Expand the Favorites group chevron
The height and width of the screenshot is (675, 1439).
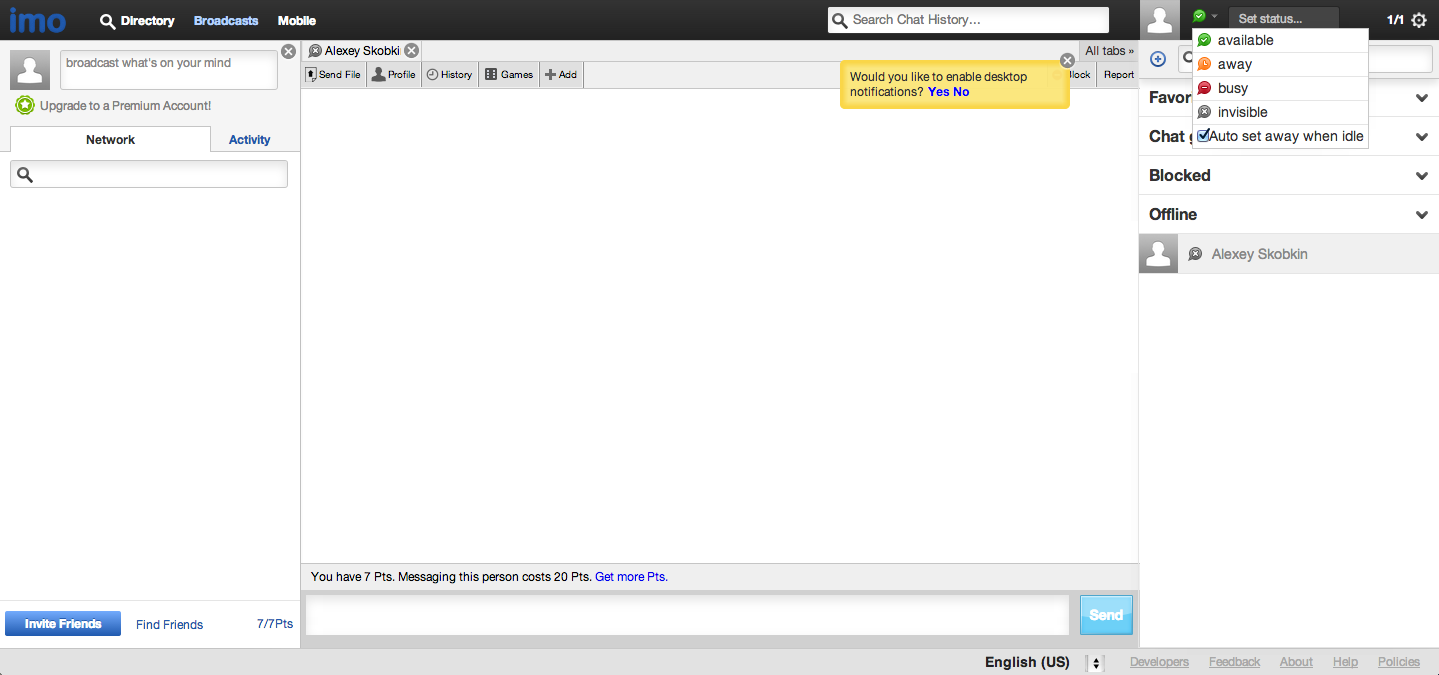(x=1422, y=98)
